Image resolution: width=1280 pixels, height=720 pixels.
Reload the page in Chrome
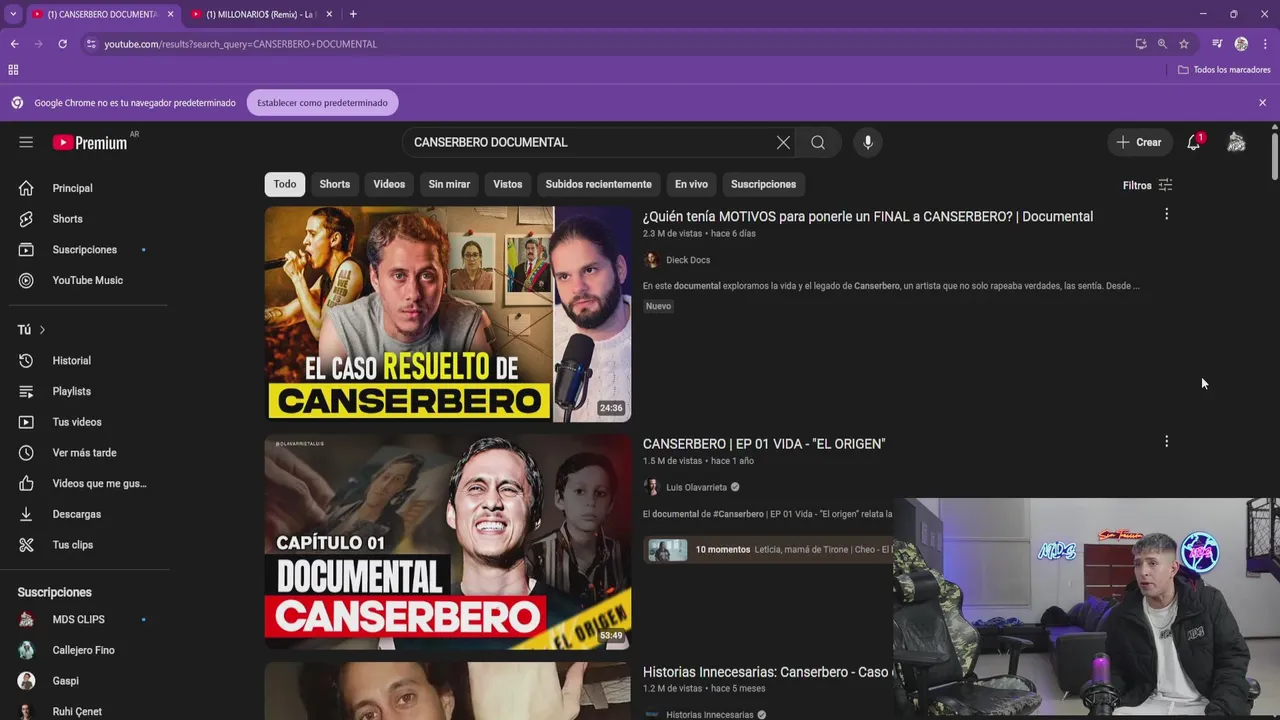pyautogui.click(x=62, y=44)
